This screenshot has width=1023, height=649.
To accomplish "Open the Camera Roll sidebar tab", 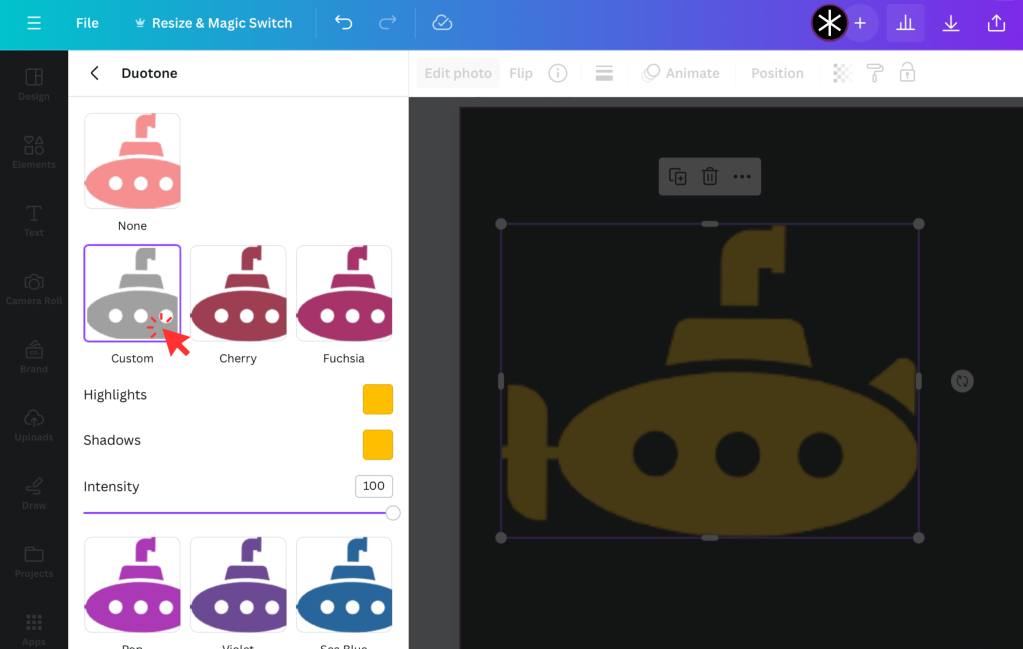I will tap(34, 289).
